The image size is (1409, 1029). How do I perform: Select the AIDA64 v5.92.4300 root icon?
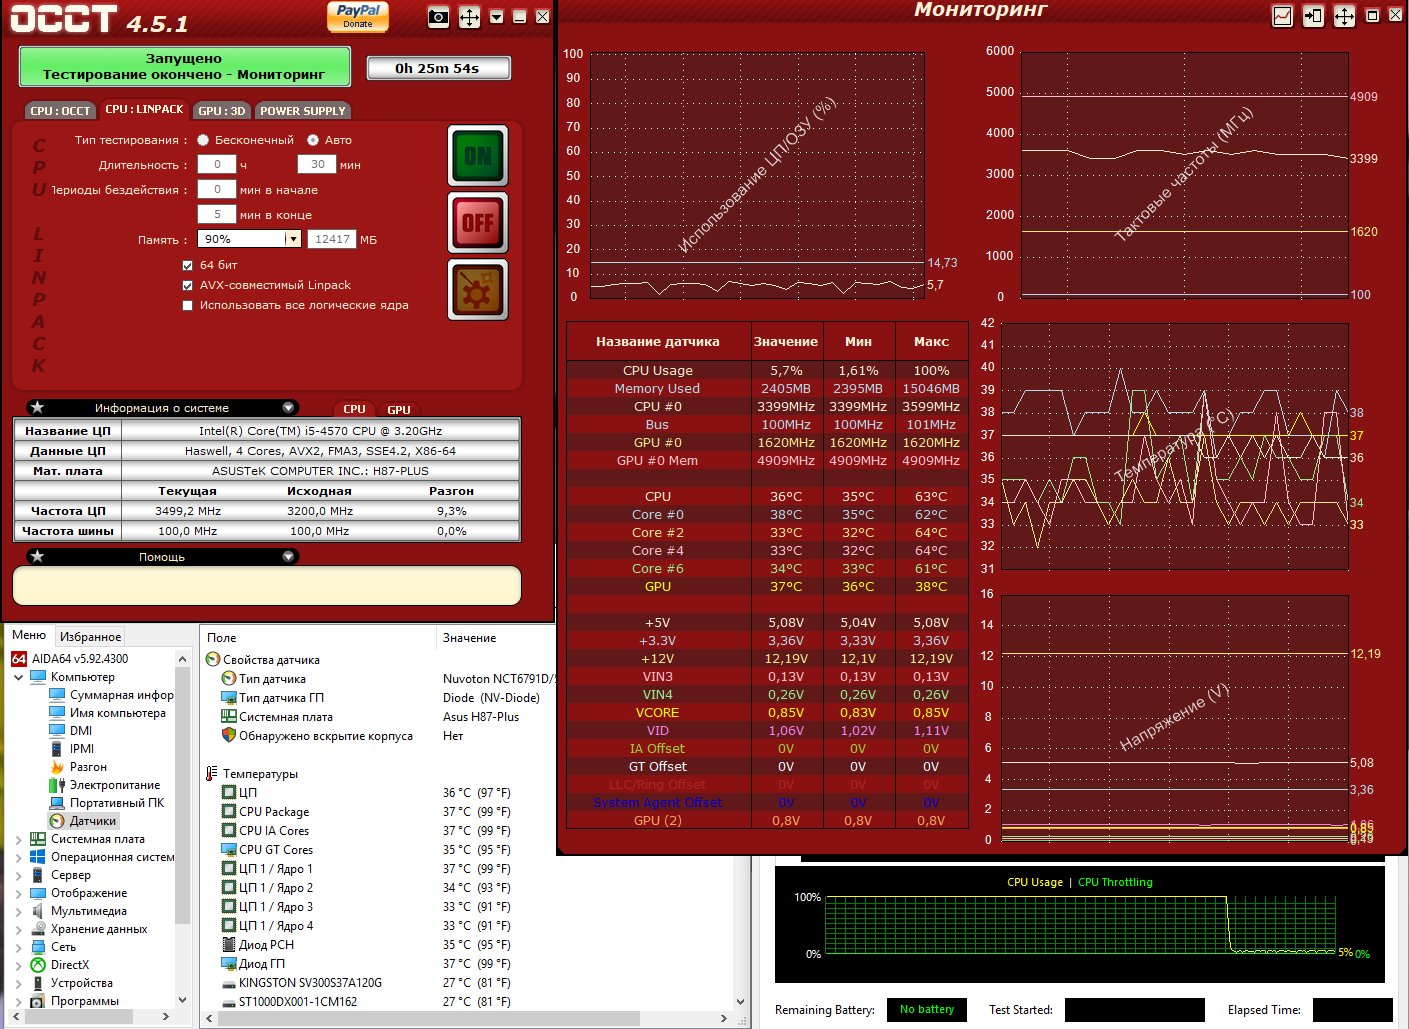click(x=19, y=659)
